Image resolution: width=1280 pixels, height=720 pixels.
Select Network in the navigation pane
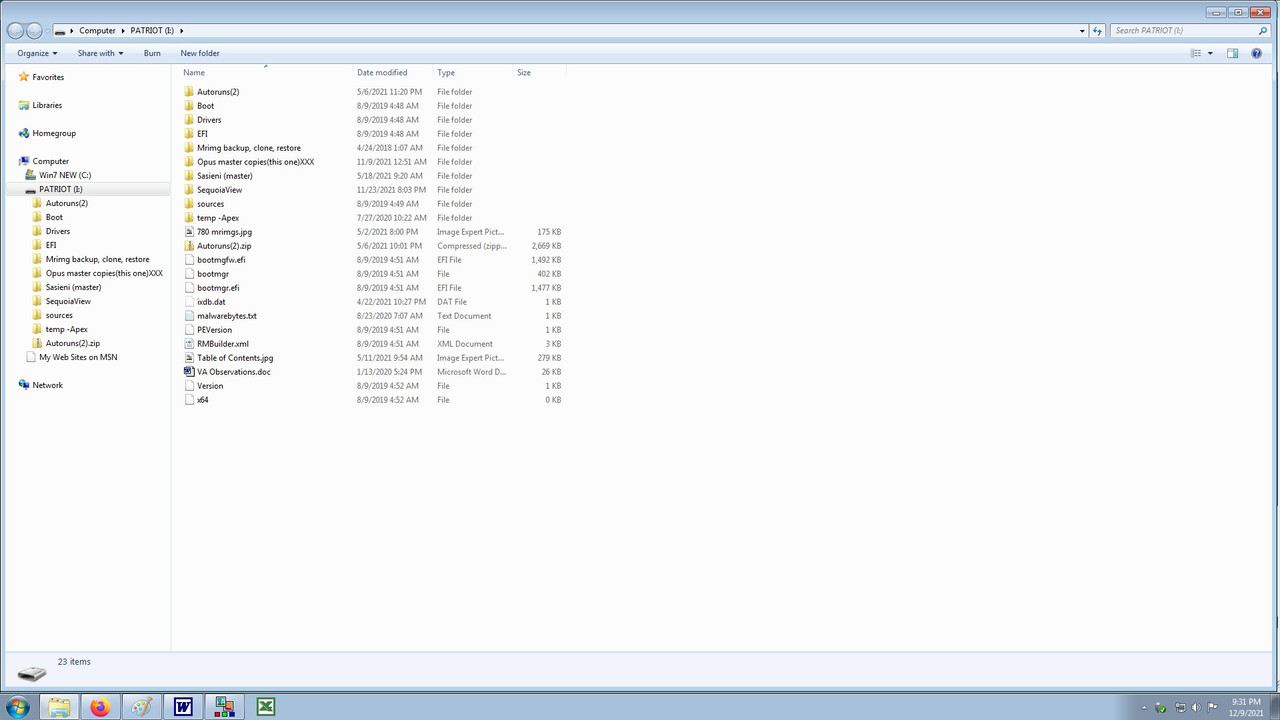pyautogui.click(x=47, y=385)
